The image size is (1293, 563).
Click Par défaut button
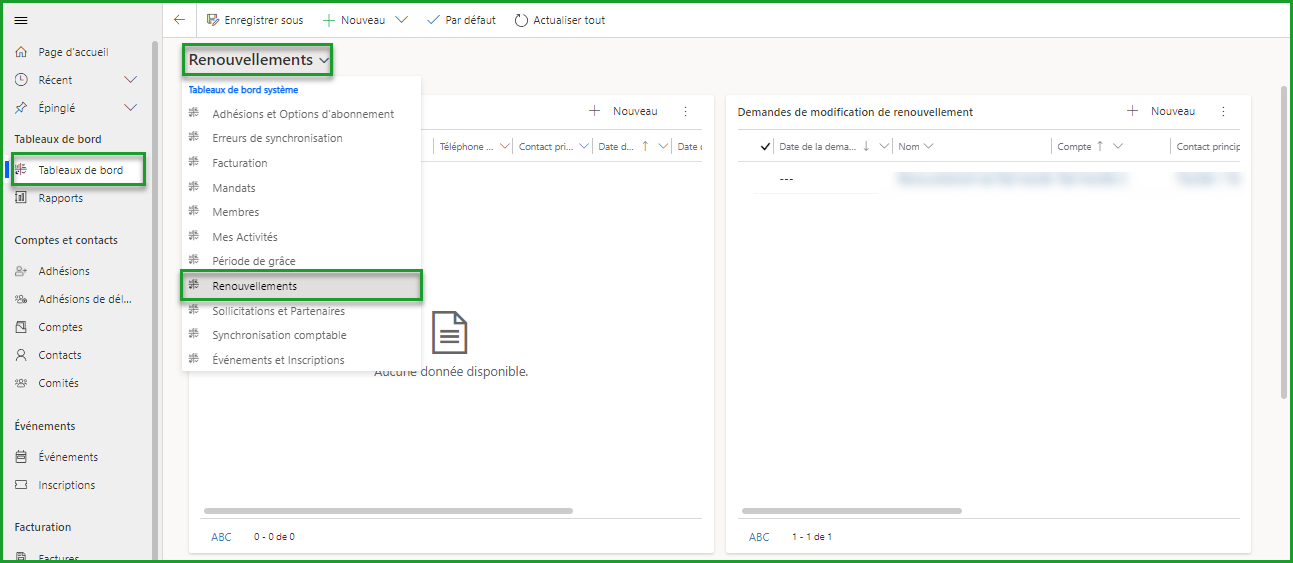(461, 20)
